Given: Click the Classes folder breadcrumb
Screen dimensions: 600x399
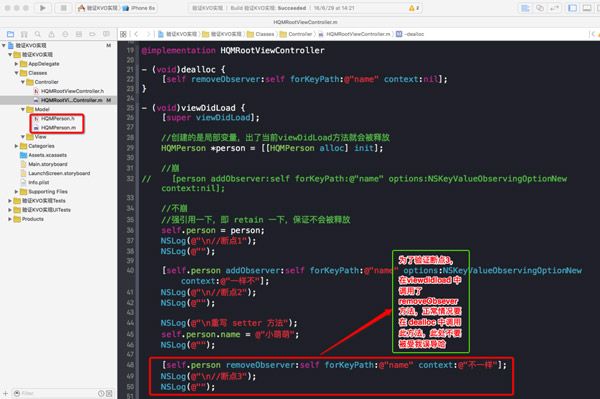Looking at the screenshot, I should pyautogui.click(x=261, y=34).
